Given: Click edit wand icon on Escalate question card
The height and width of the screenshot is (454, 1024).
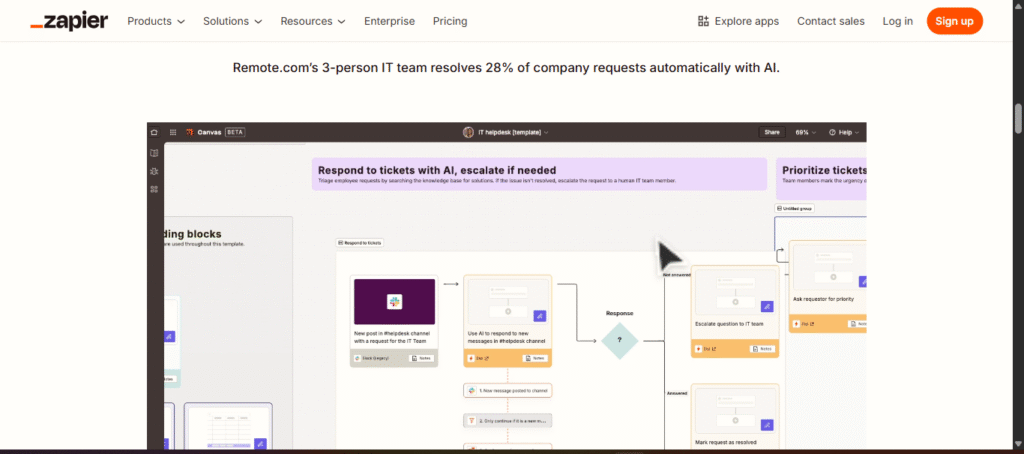Looking at the screenshot, I should (767, 306).
